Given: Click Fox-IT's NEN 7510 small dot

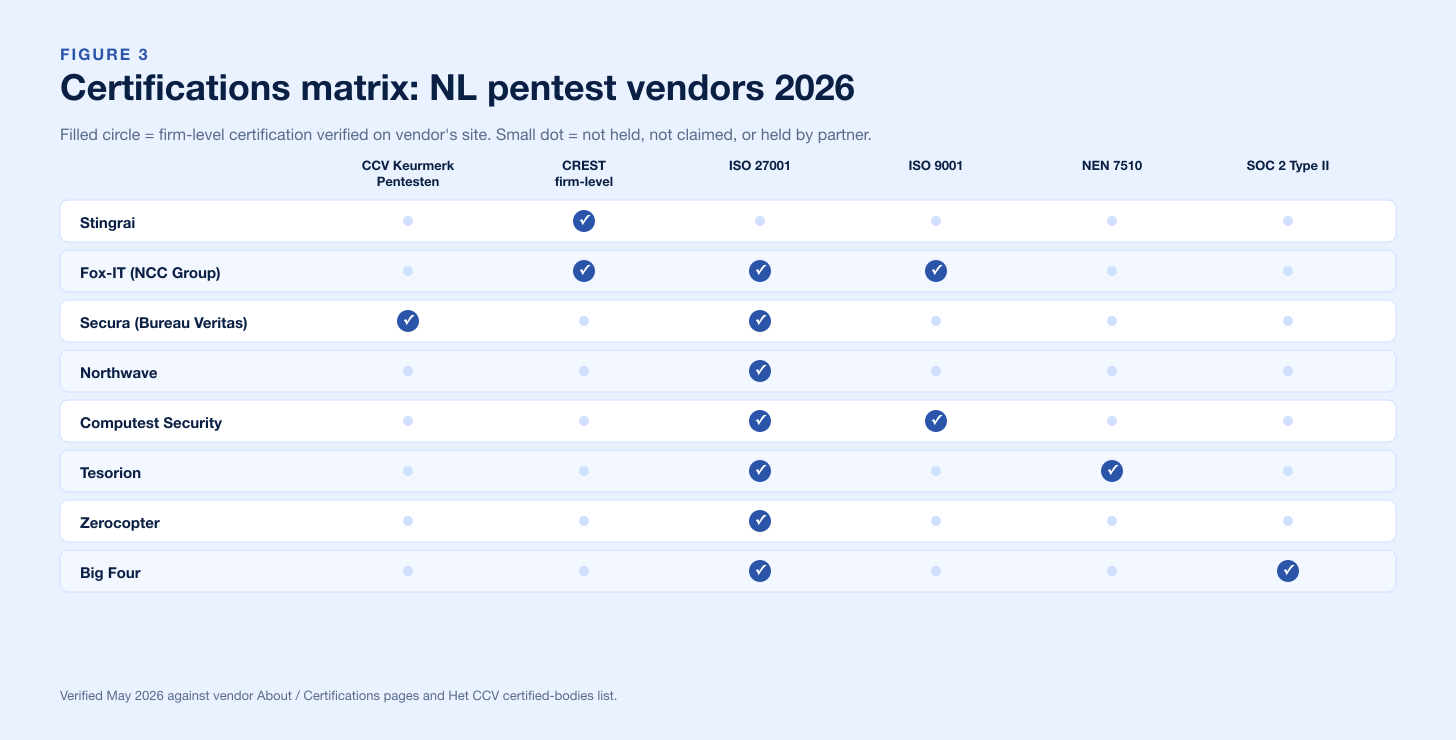Looking at the screenshot, I should [1112, 271].
